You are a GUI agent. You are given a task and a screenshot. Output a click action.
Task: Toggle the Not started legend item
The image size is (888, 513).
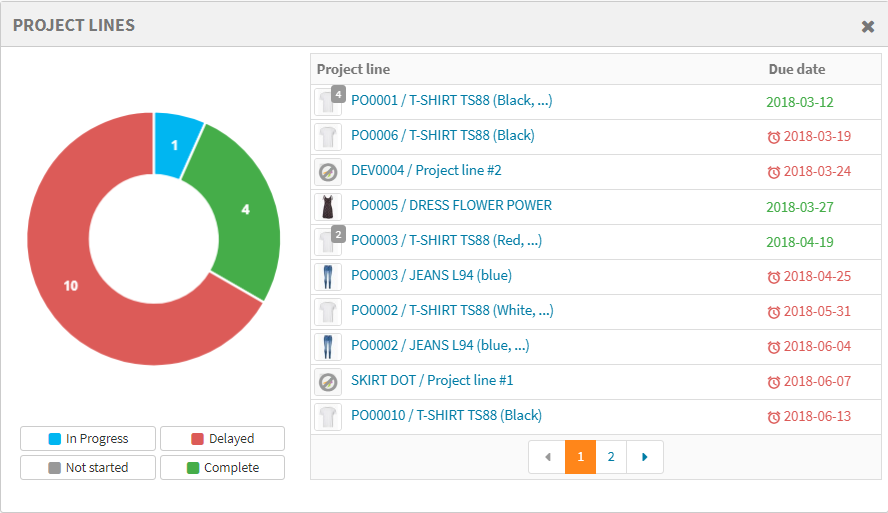(88, 468)
